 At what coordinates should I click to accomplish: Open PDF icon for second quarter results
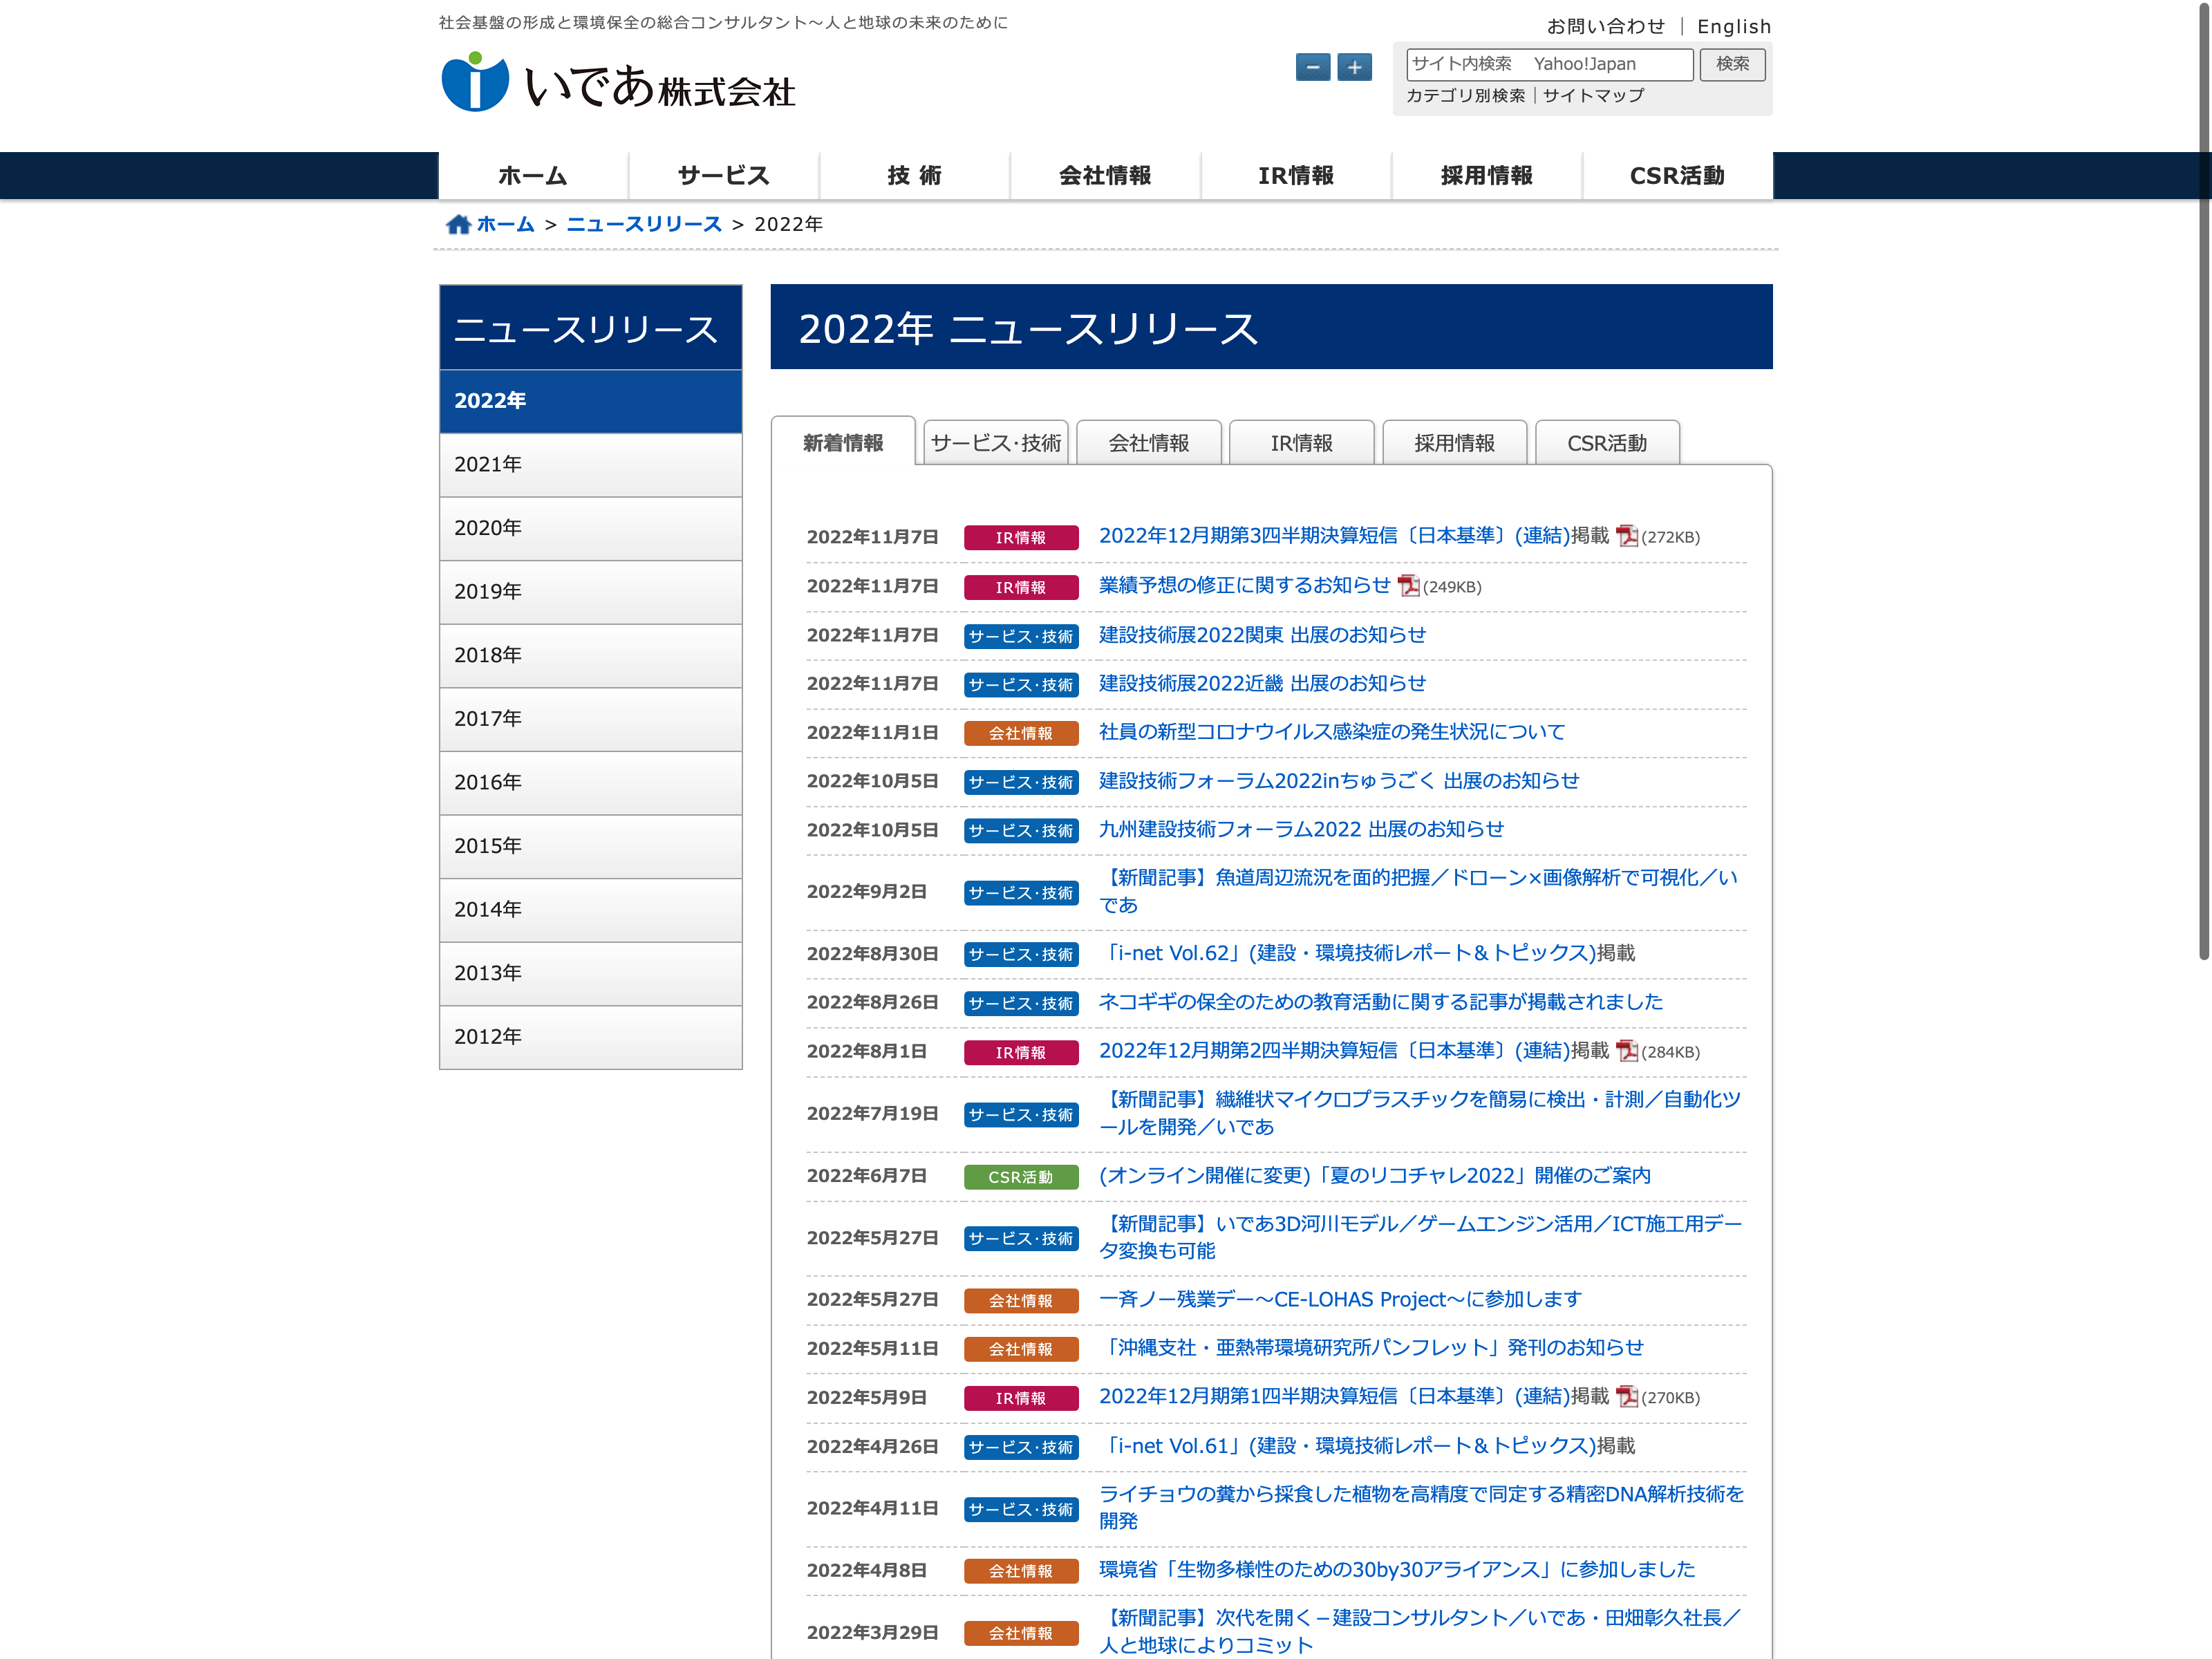1626,1051
